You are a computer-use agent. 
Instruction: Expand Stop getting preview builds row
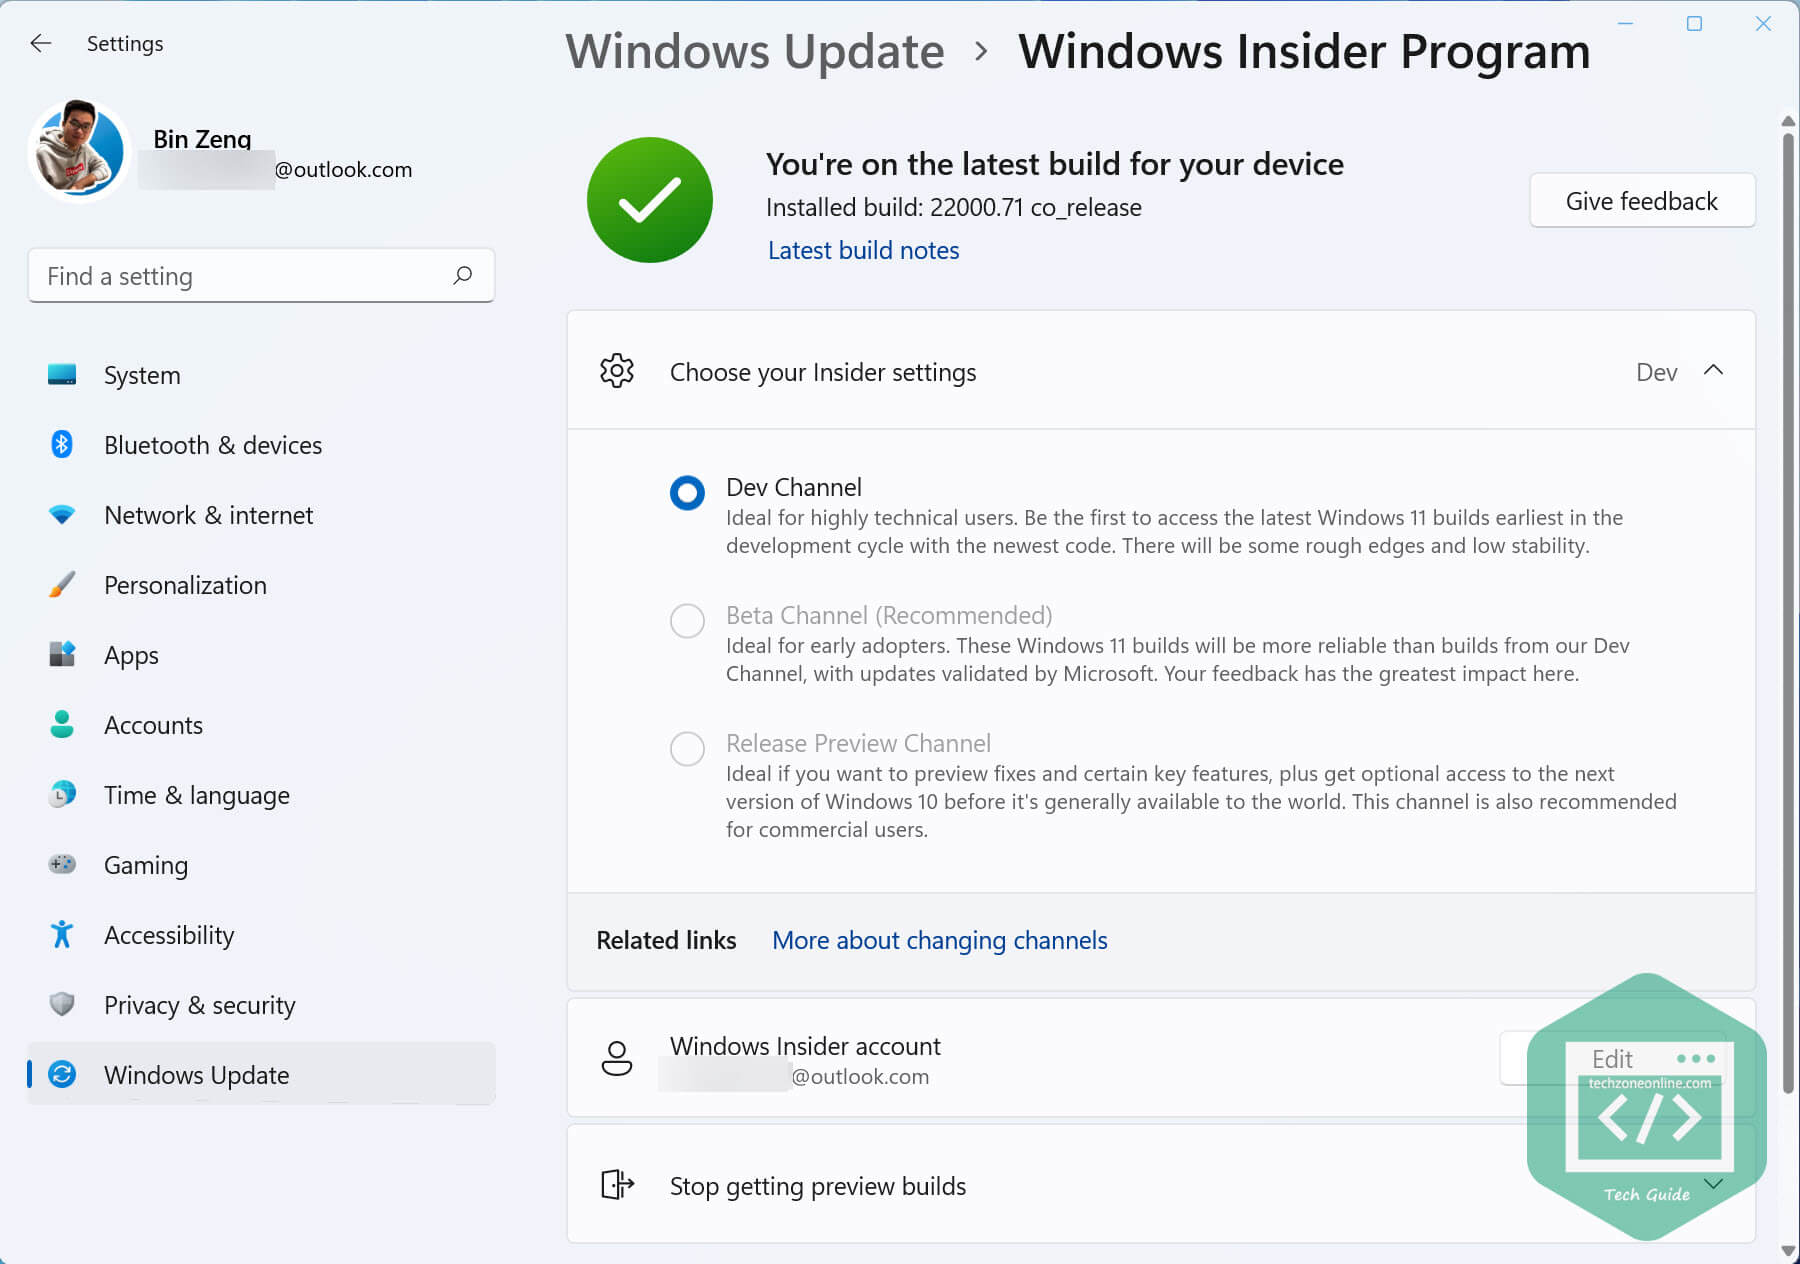point(1161,1185)
